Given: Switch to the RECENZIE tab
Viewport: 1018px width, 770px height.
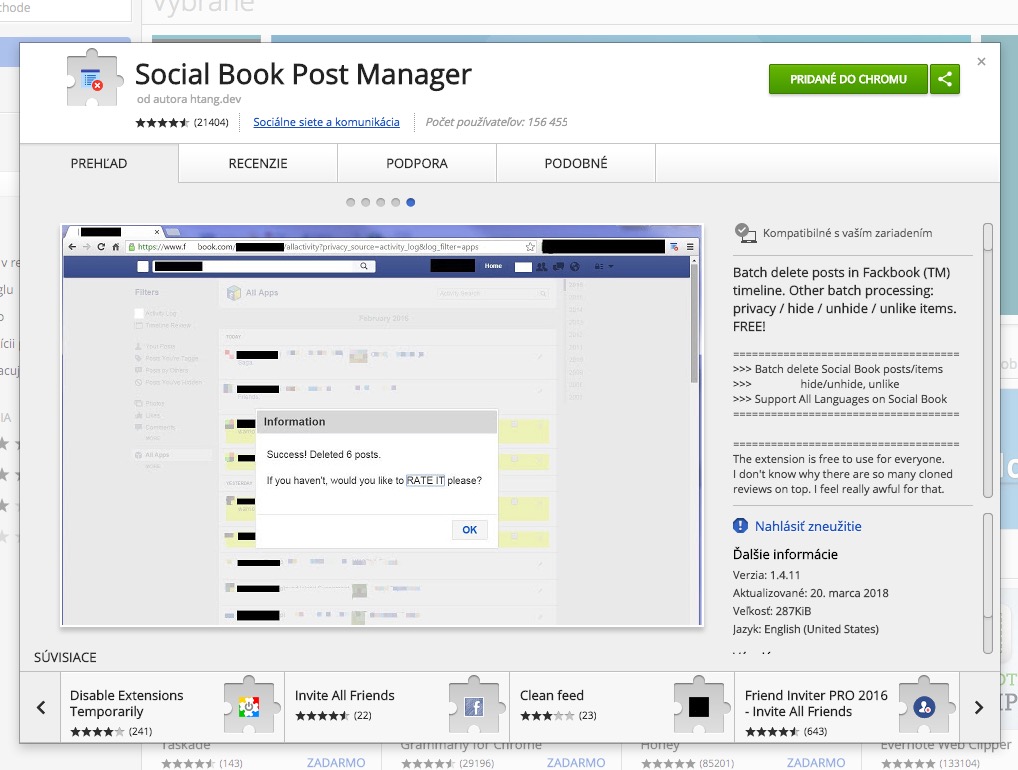Looking at the screenshot, I should (258, 164).
